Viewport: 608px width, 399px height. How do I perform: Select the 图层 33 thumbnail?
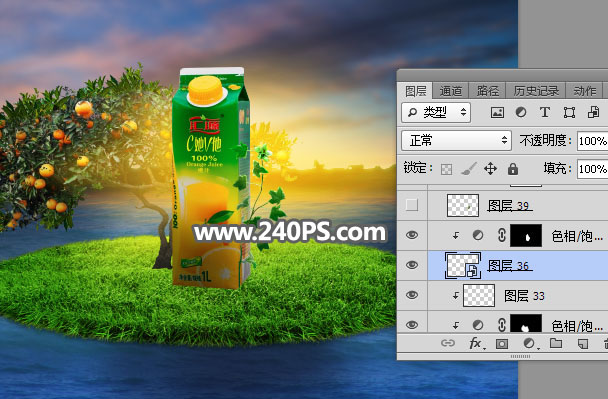tap(479, 295)
